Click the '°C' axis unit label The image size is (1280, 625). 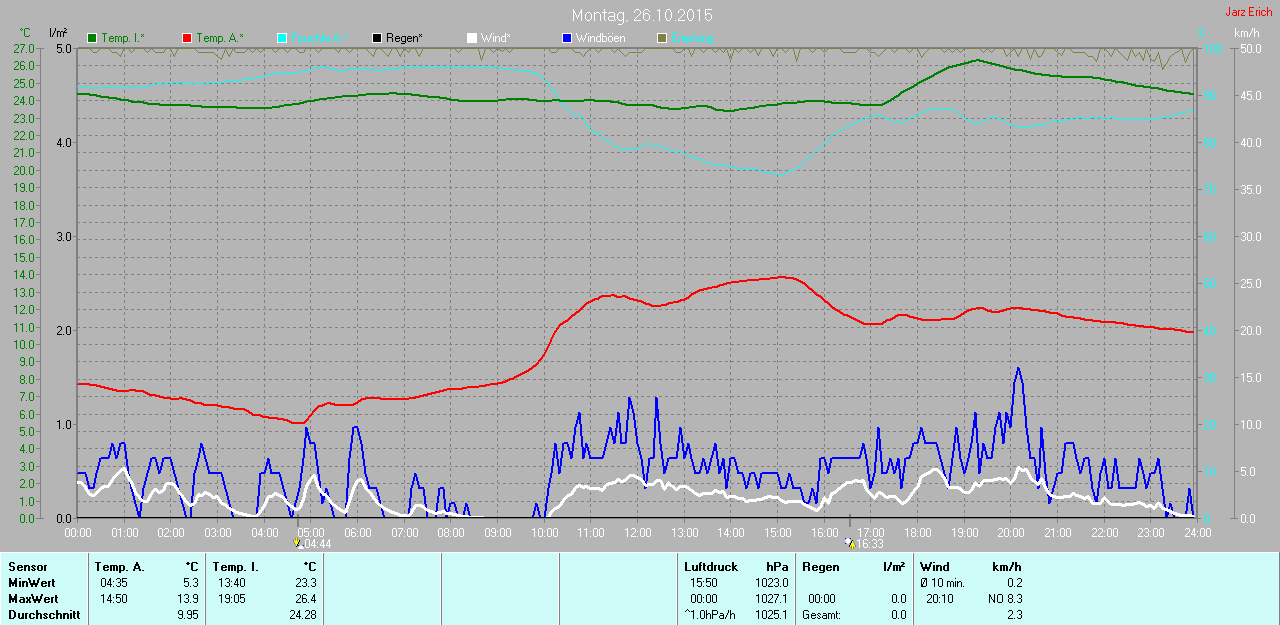coord(25,33)
